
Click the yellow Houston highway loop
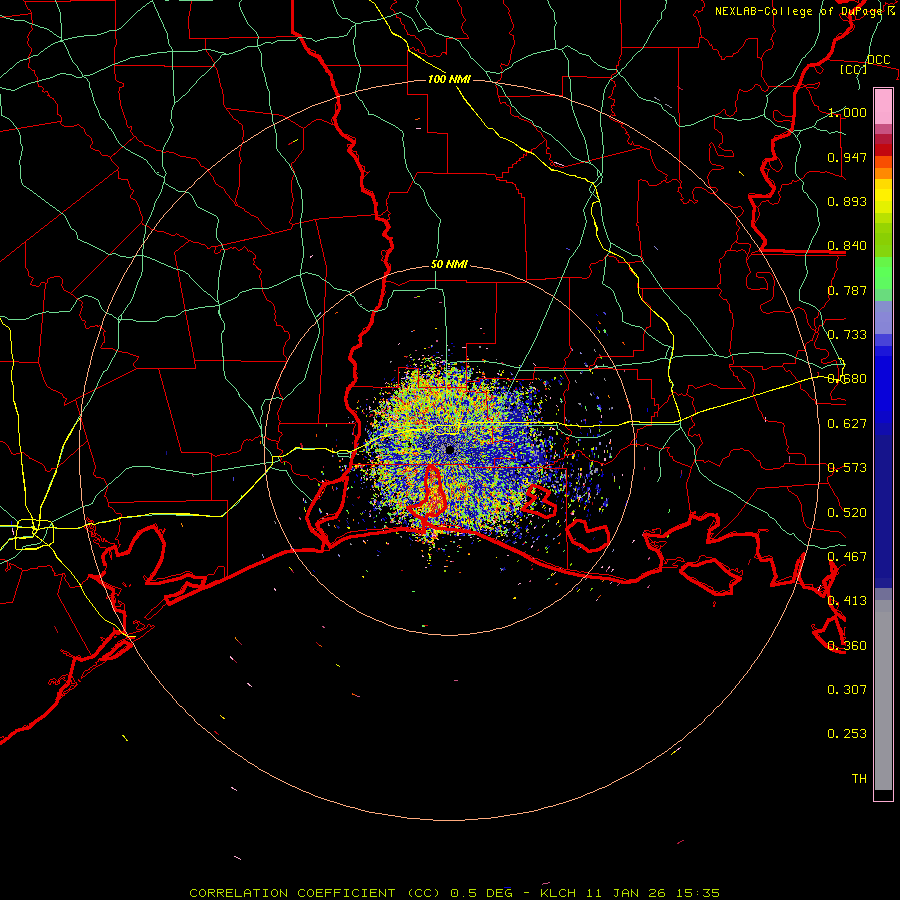pos(34,534)
